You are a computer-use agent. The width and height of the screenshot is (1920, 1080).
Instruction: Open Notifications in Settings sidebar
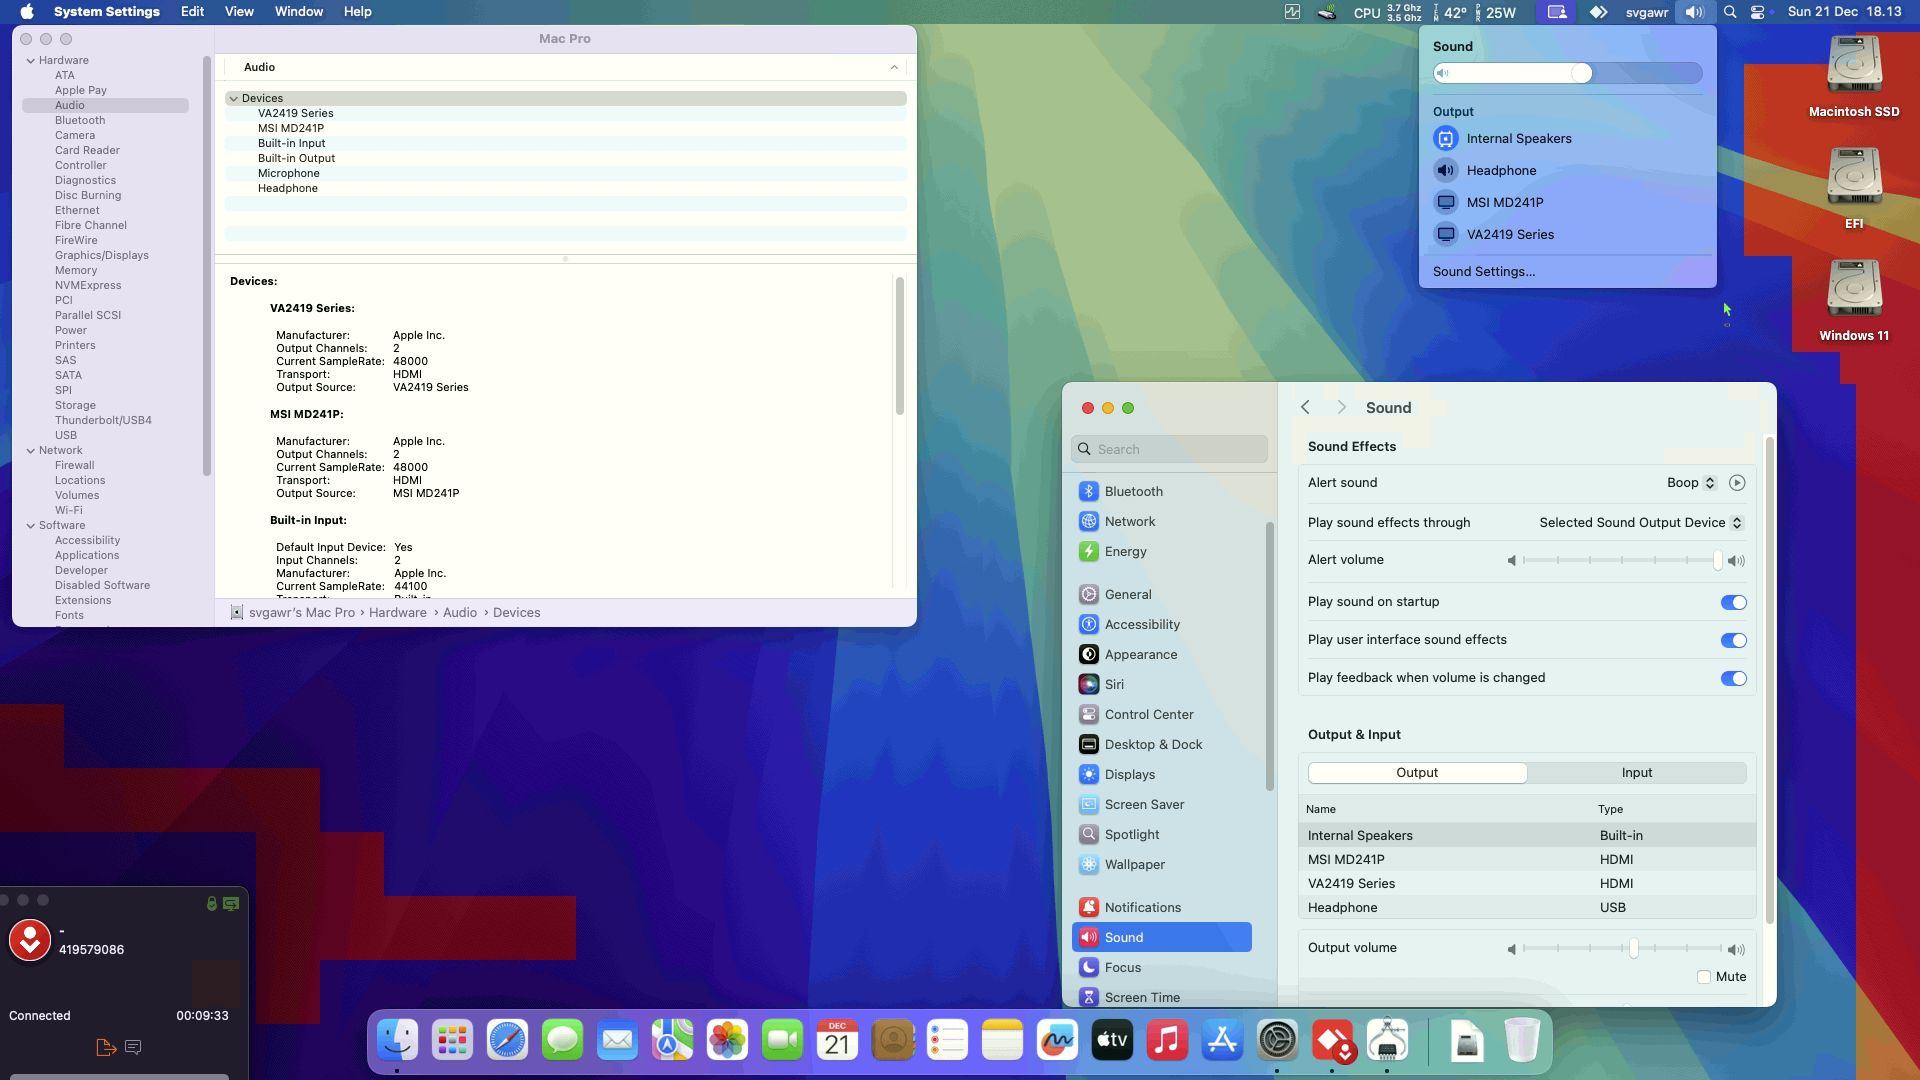[1162, 908]
